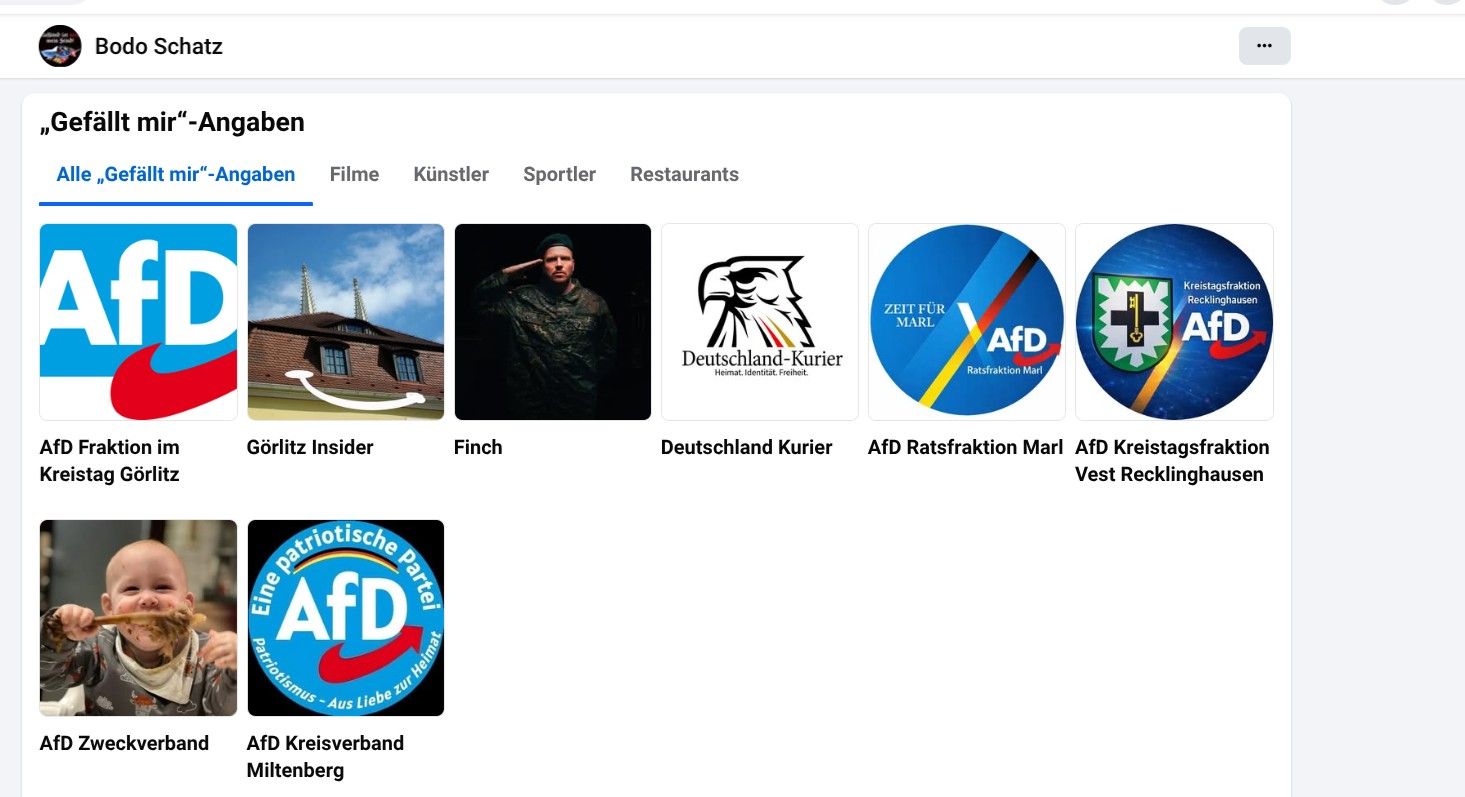Click Bodo Schatz profile avatar
The height and width of the screenshot is (797, 1465).
60,46
